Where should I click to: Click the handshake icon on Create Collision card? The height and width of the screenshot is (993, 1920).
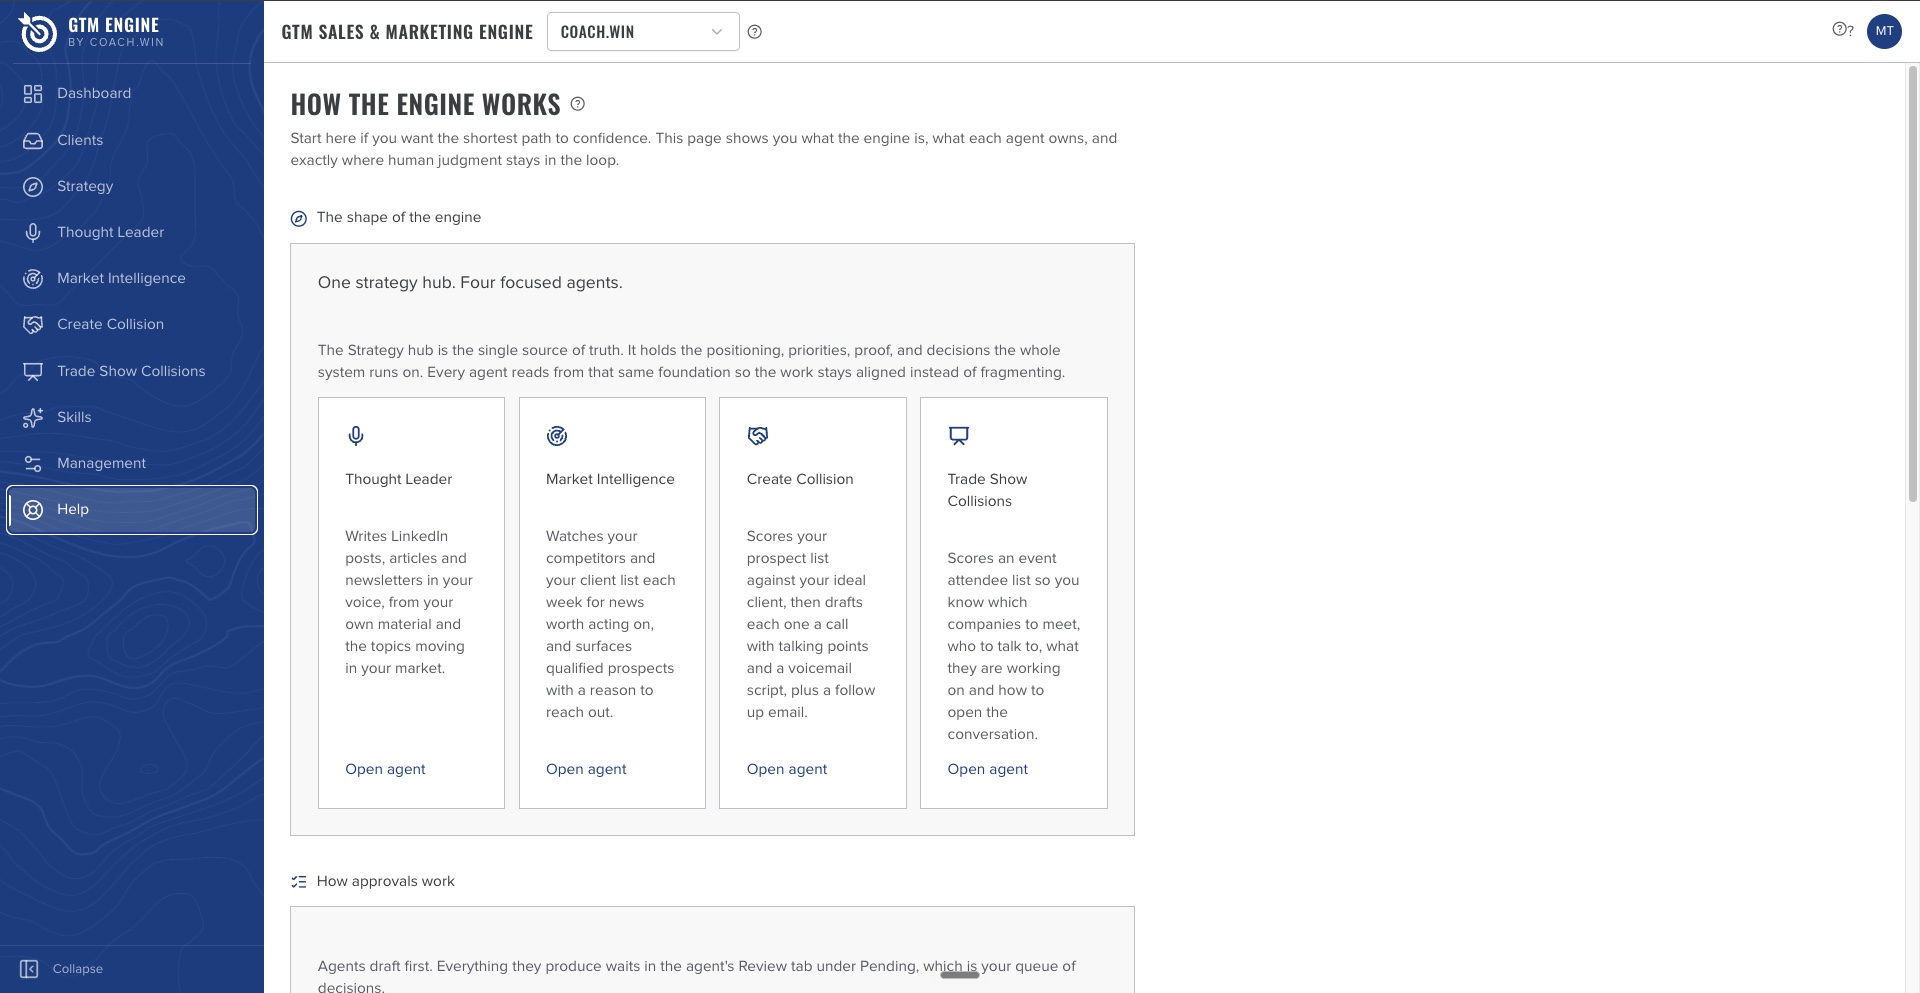click(x=758, y=436)
